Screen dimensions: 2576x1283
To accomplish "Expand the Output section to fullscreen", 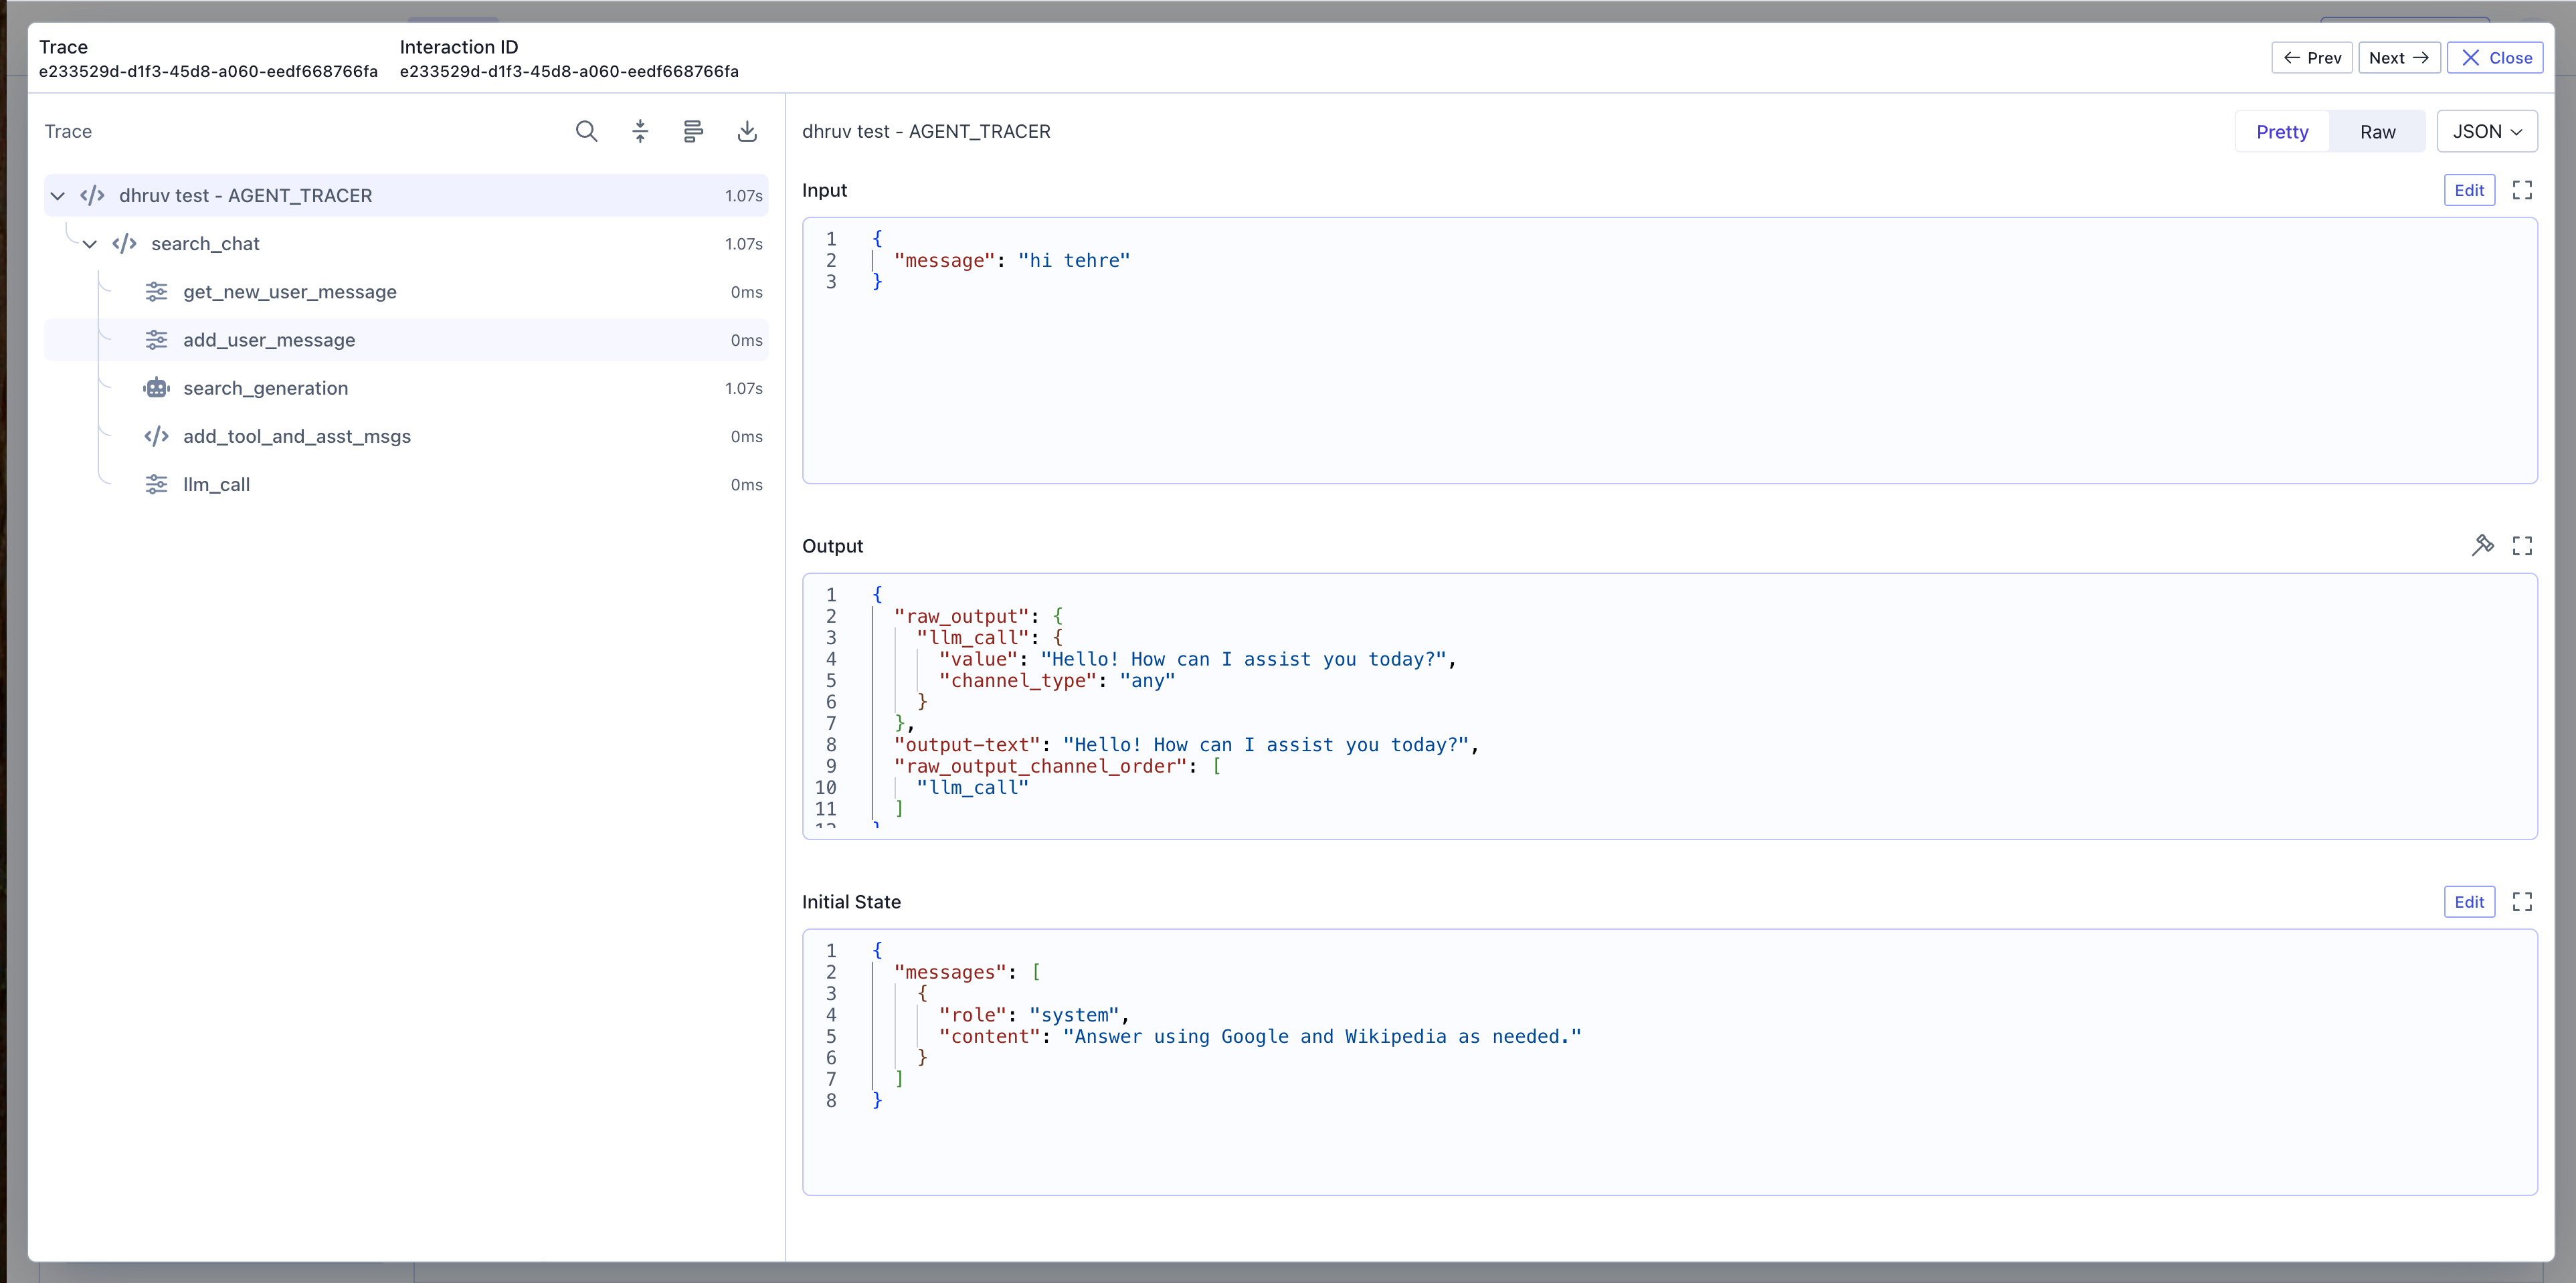I will point(2522,545).
